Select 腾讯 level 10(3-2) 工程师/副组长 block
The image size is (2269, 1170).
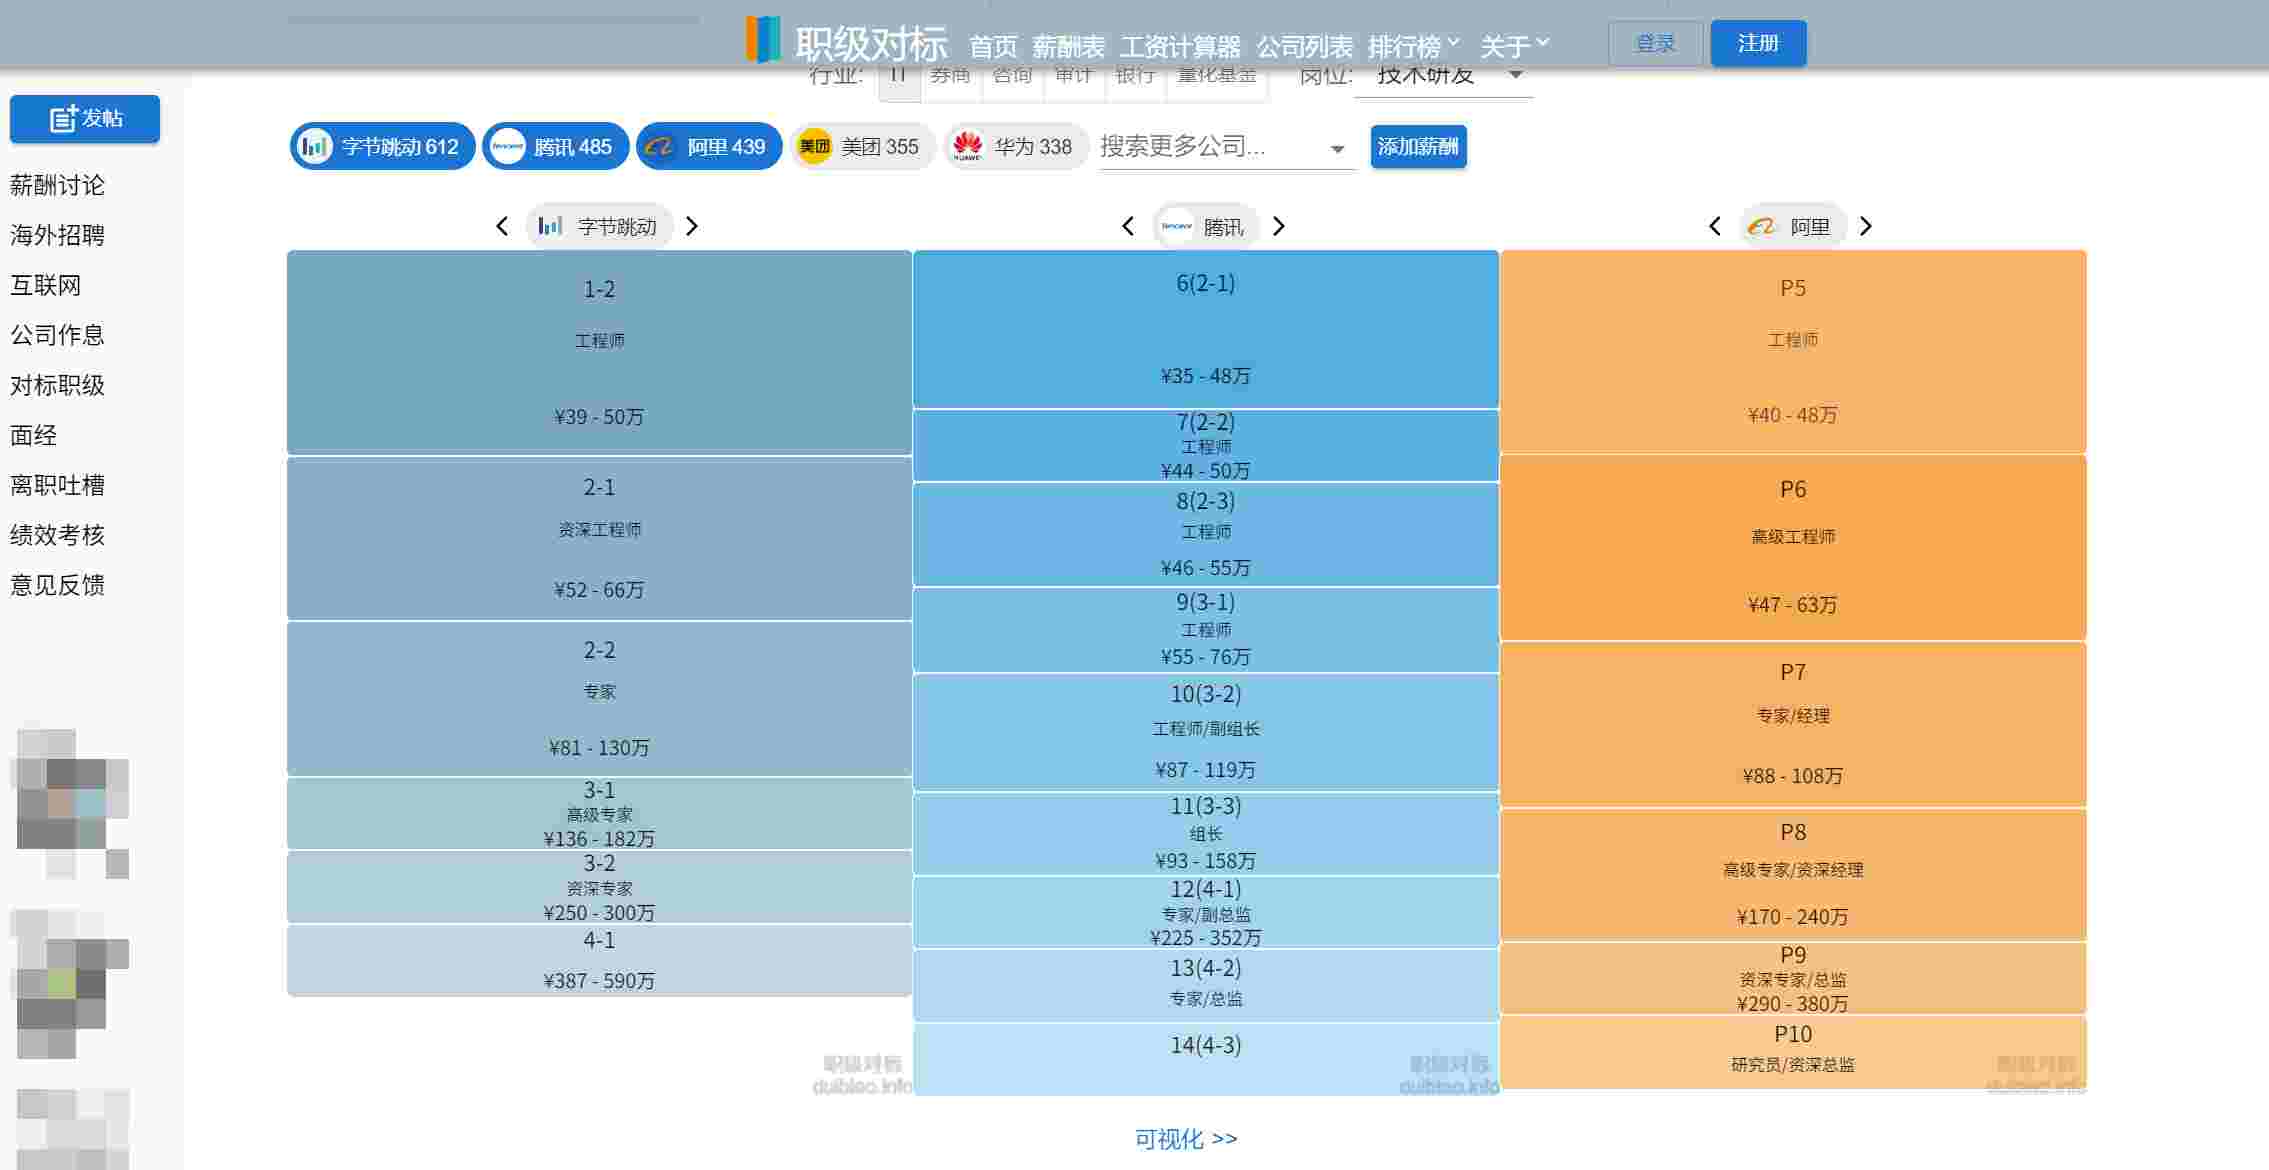pyautogui.click(x=1205, y=732)
